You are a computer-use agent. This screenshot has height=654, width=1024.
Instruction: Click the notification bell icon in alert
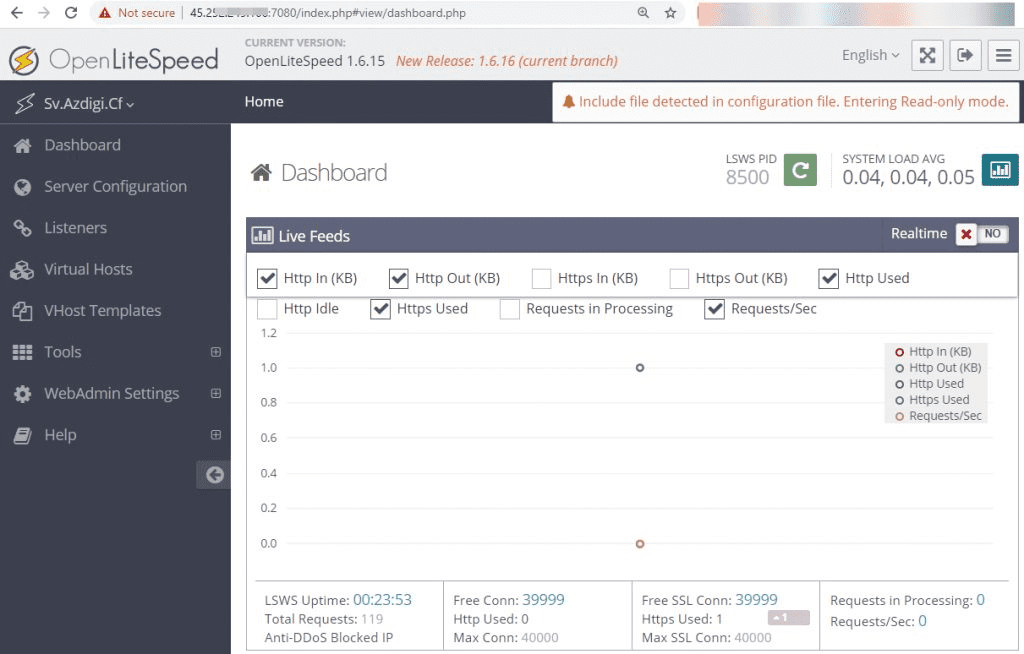point(569,101)
